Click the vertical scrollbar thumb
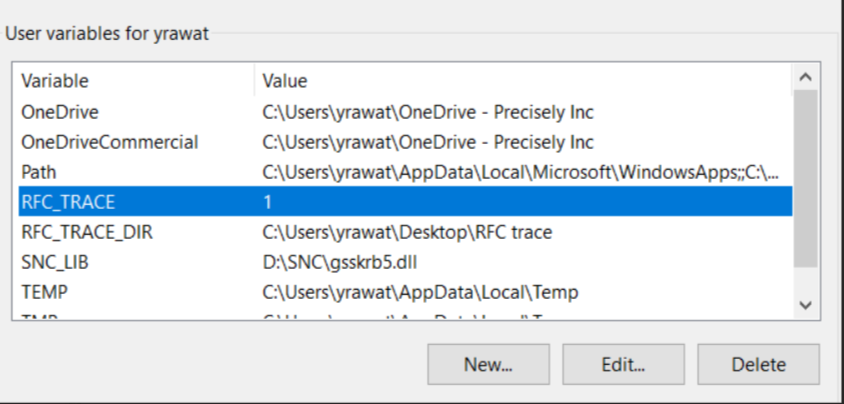The image size is (844, 404). click(x=805, y=180)
